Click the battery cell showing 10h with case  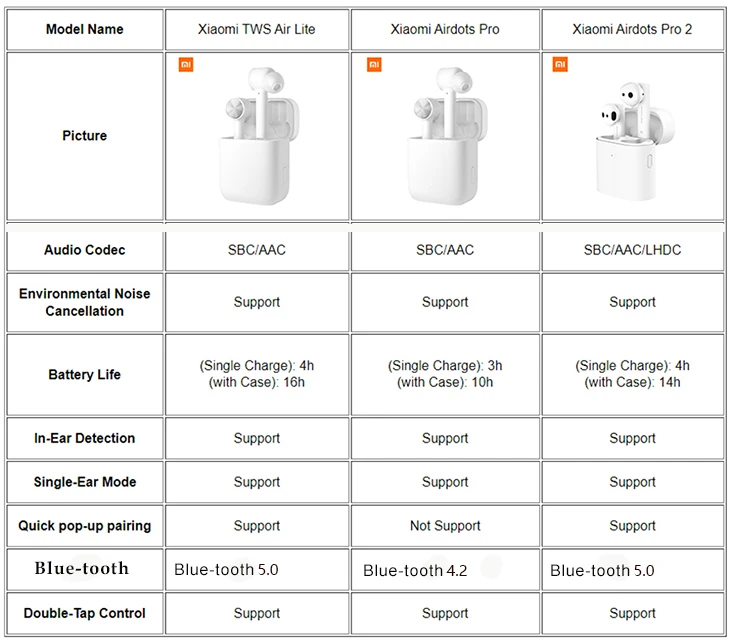445,374
